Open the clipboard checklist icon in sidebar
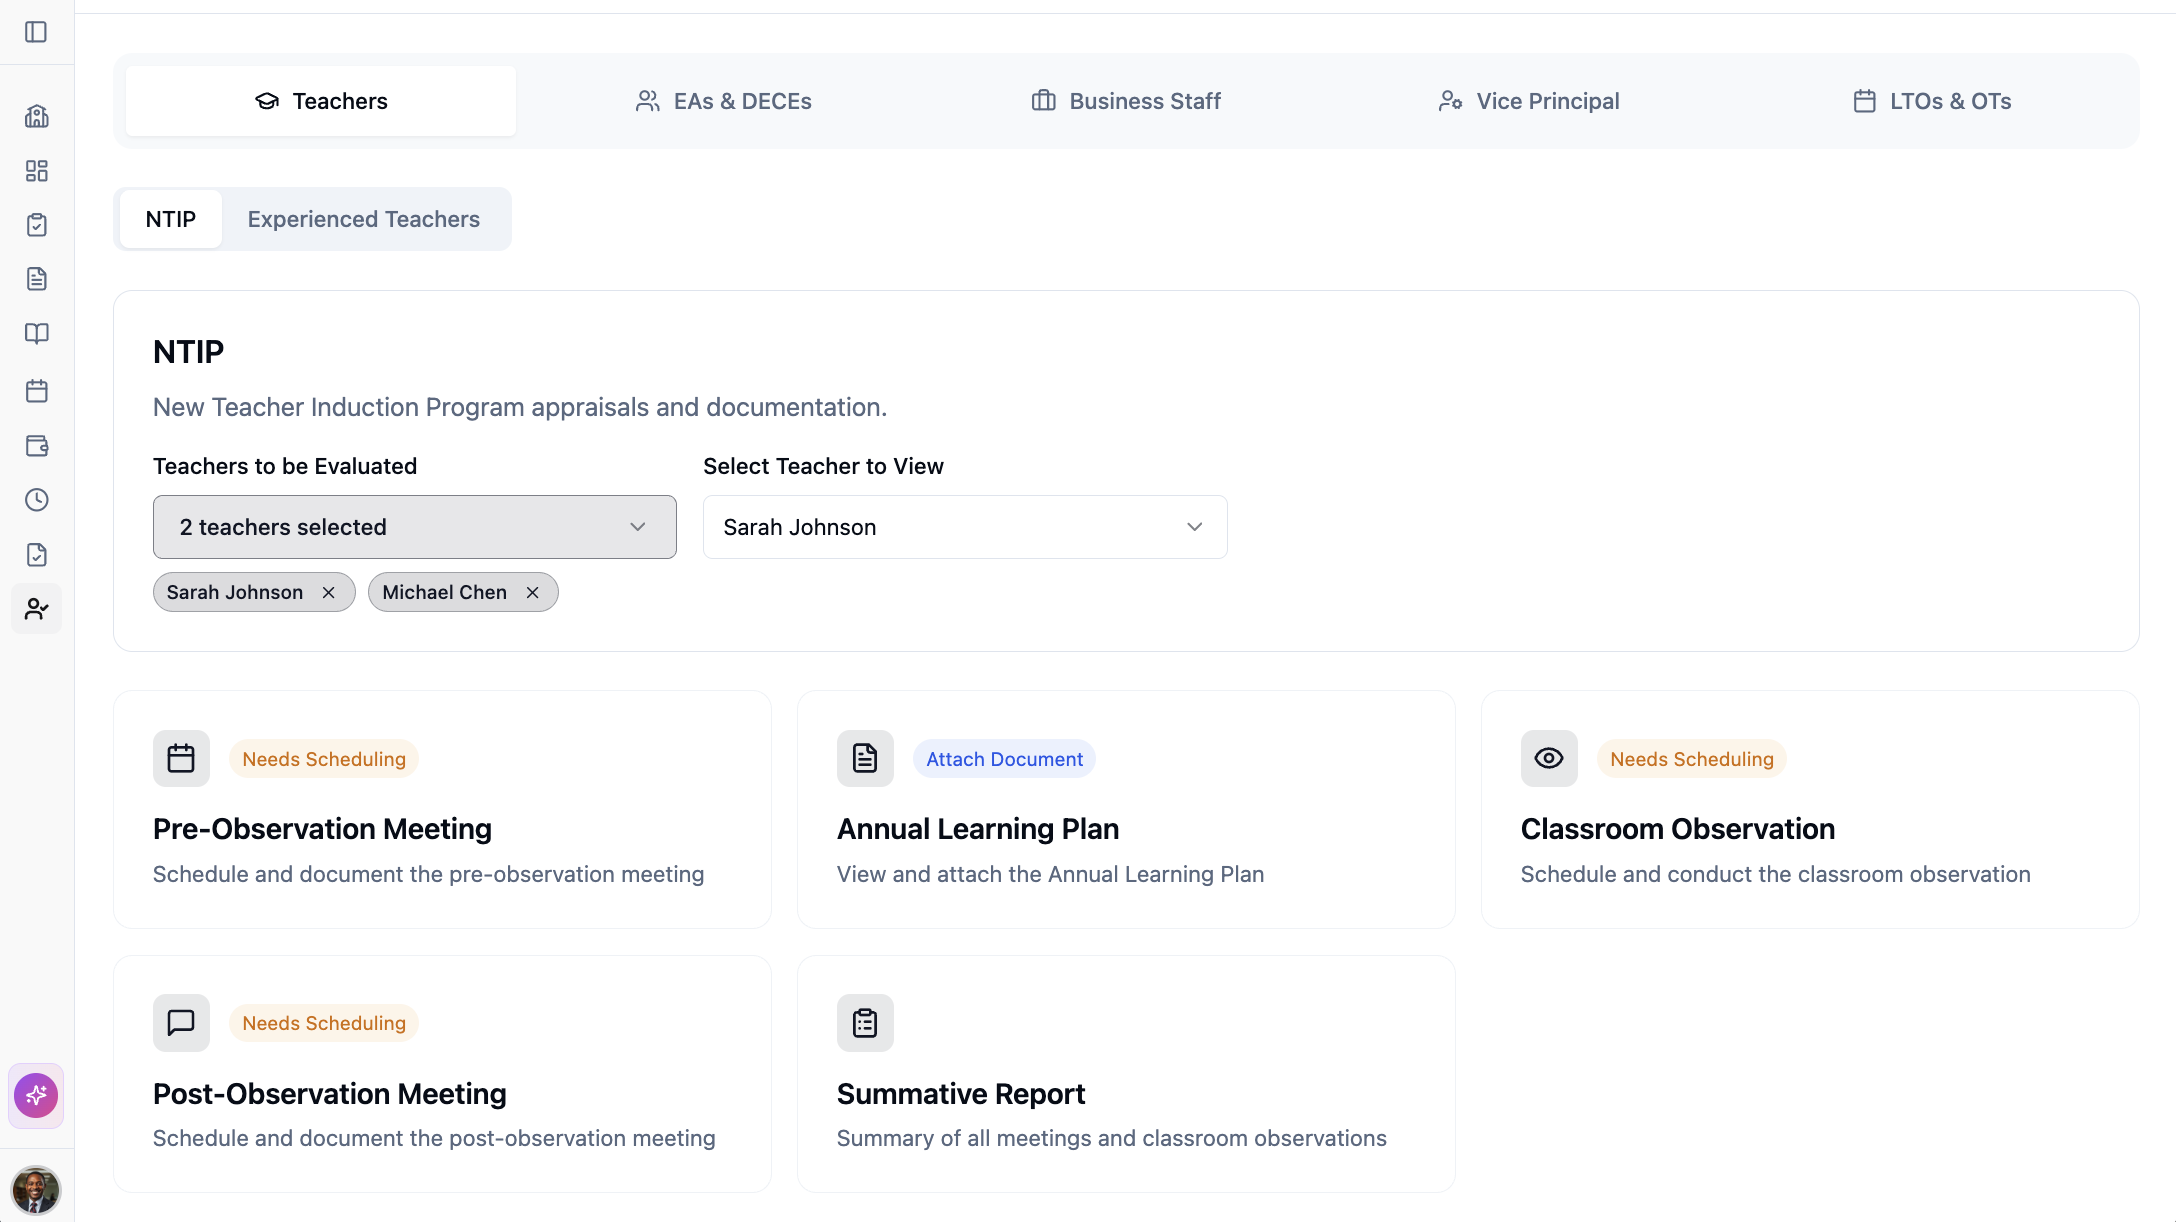 click(x=37, y=225)
